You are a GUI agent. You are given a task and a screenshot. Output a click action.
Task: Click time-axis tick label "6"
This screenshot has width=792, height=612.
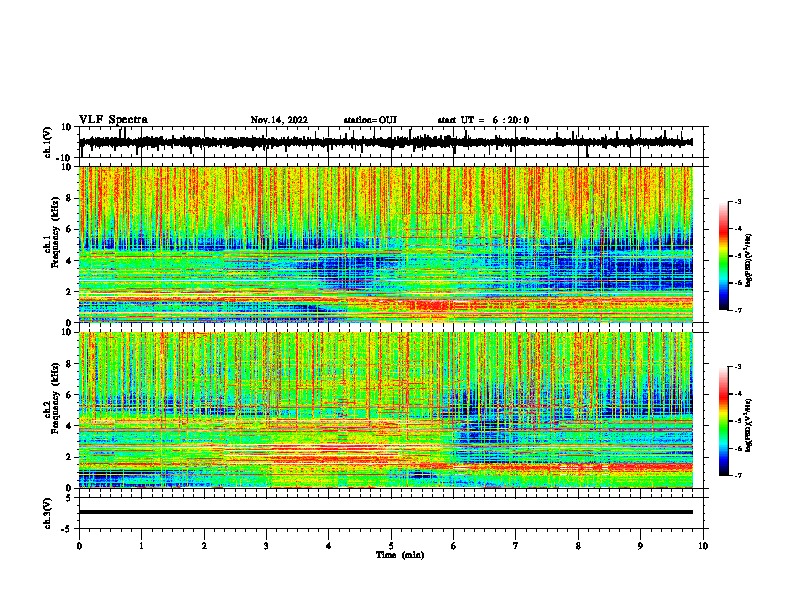tap(453, 546)
